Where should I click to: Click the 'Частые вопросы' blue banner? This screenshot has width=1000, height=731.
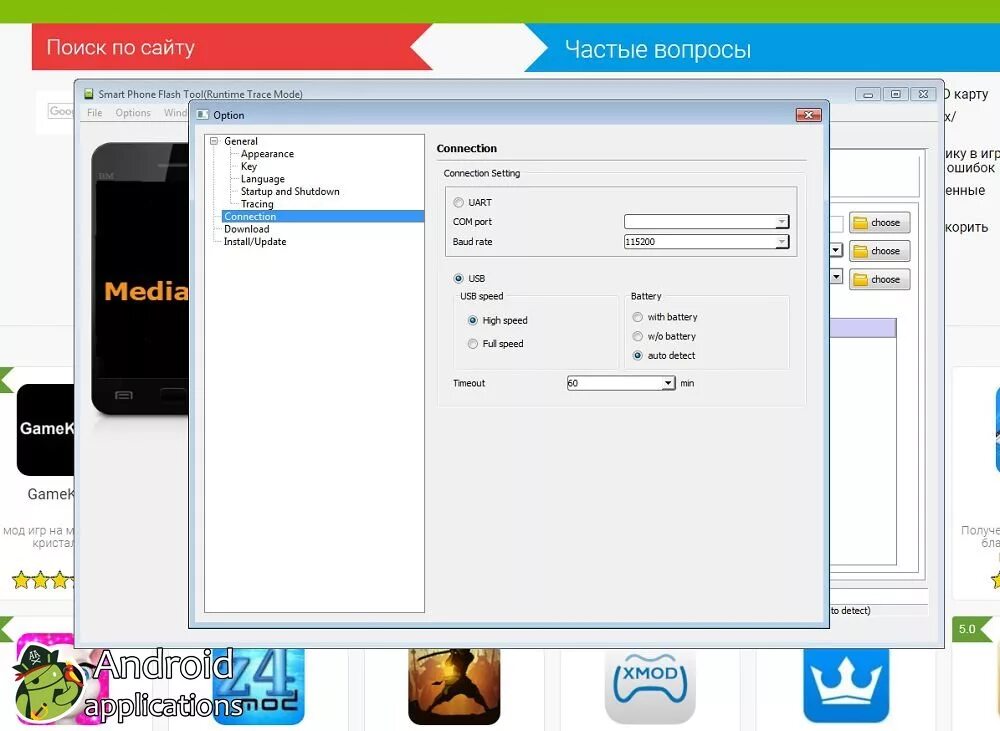(x=762, y=48)
